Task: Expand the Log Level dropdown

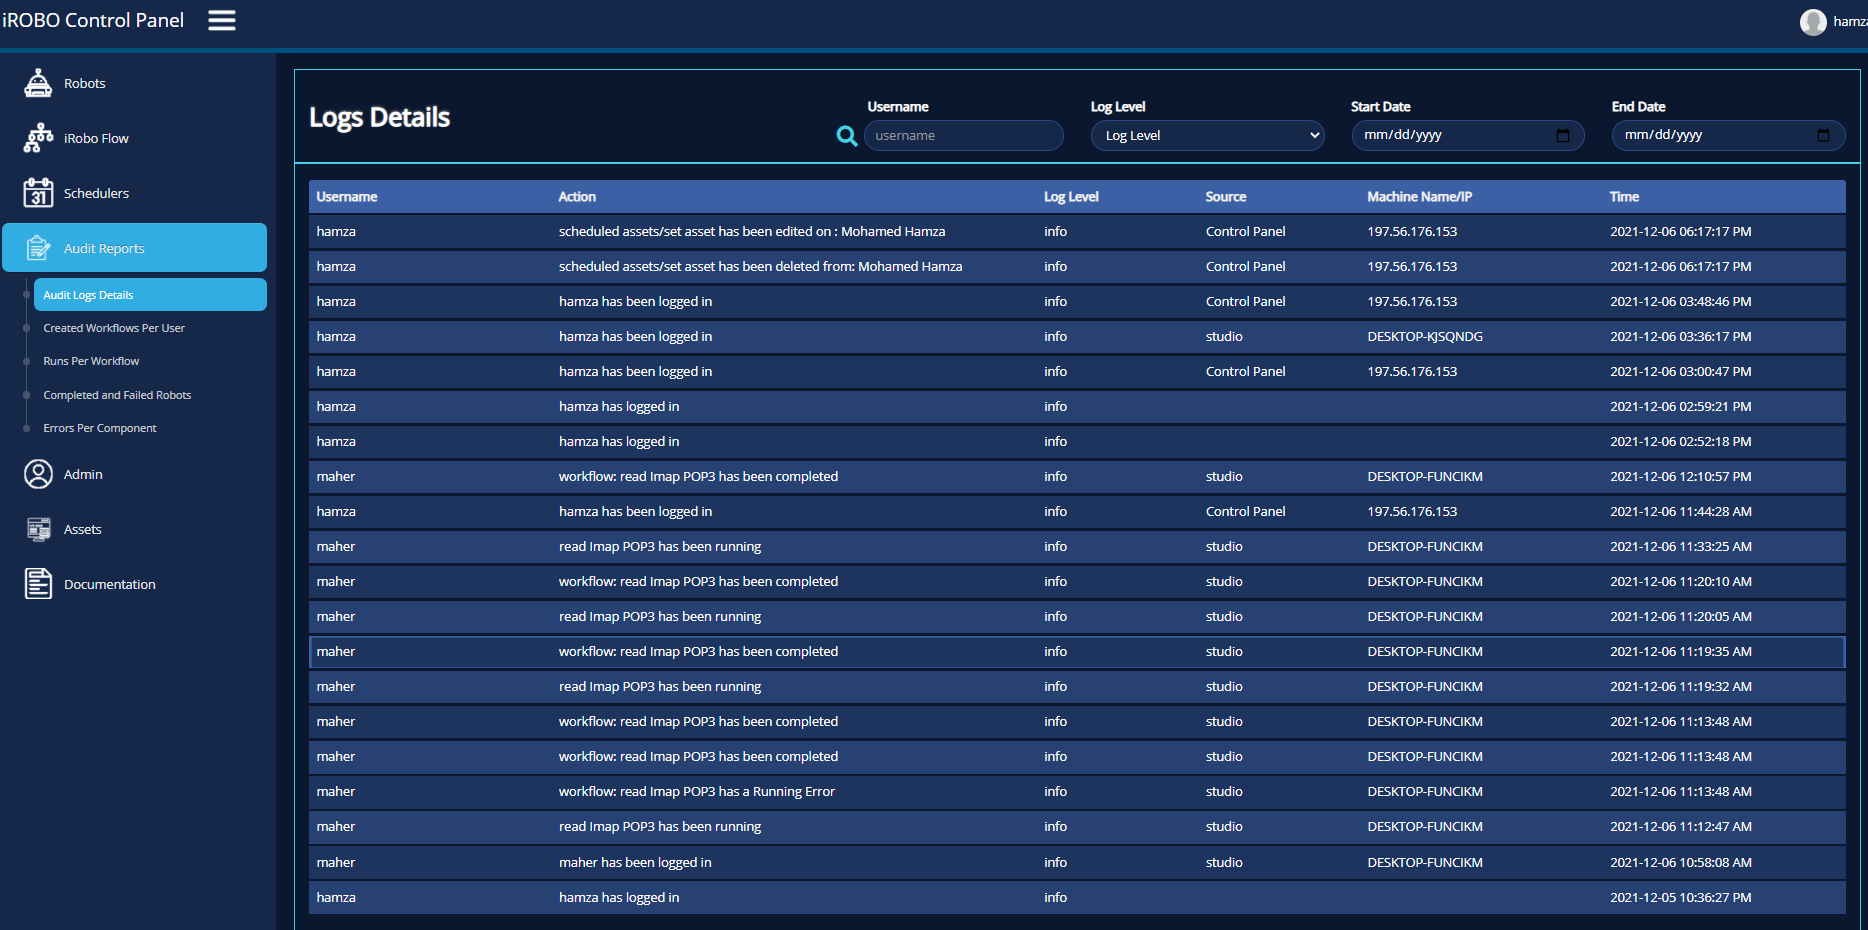Action: [1207, 135]
